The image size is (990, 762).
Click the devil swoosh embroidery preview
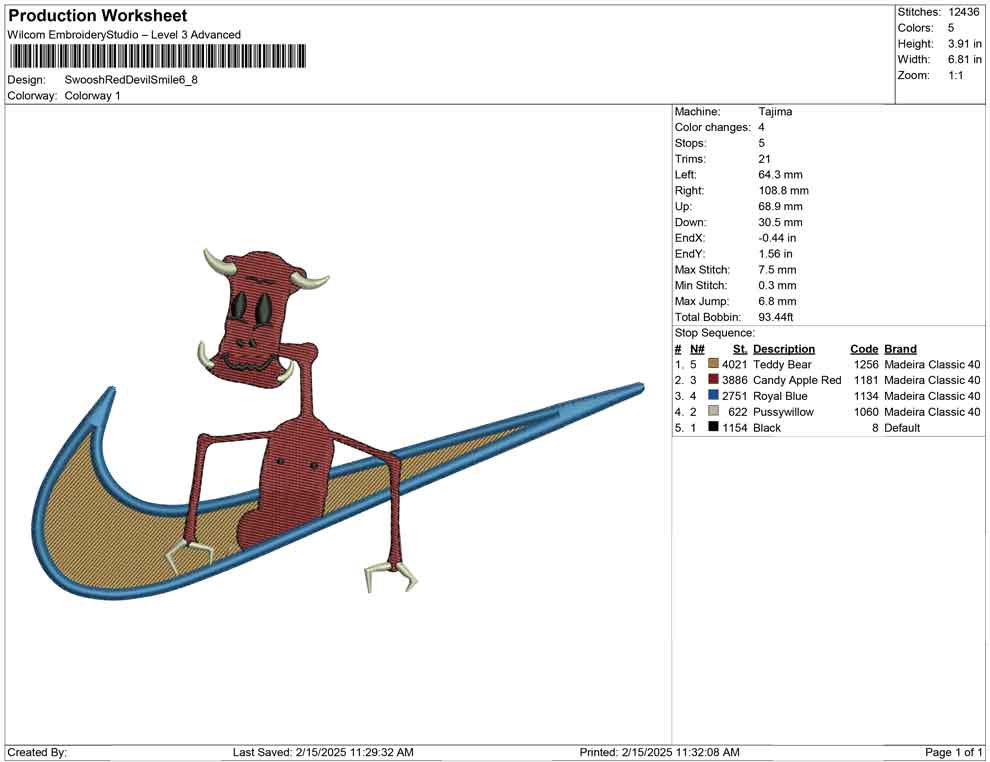[337, 422]
